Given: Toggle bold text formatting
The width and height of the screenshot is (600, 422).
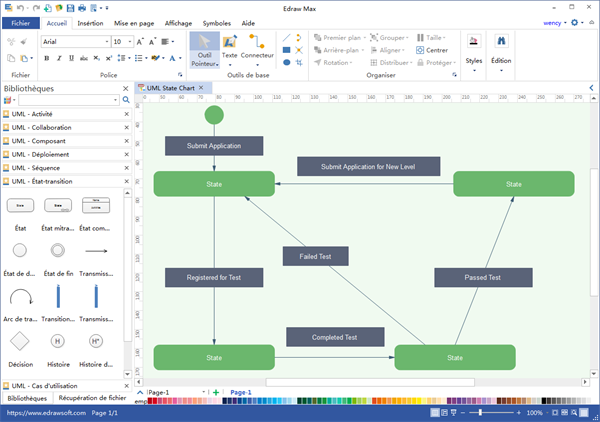Looking at the screenshot, I should click(46, 59).
